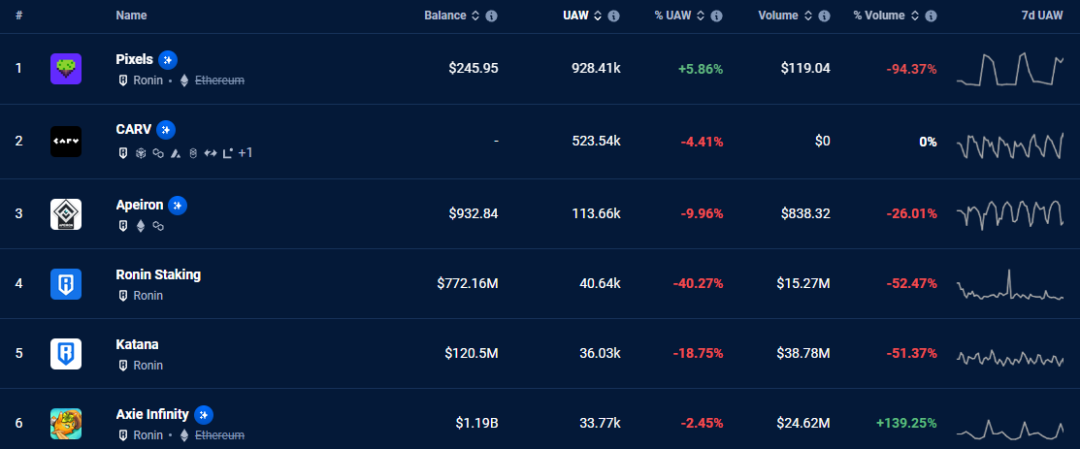This screenshot has width=1080, height=449.
Task: Click the double-arrow chain icon in CARV row
Action: (x=211, y=153)
